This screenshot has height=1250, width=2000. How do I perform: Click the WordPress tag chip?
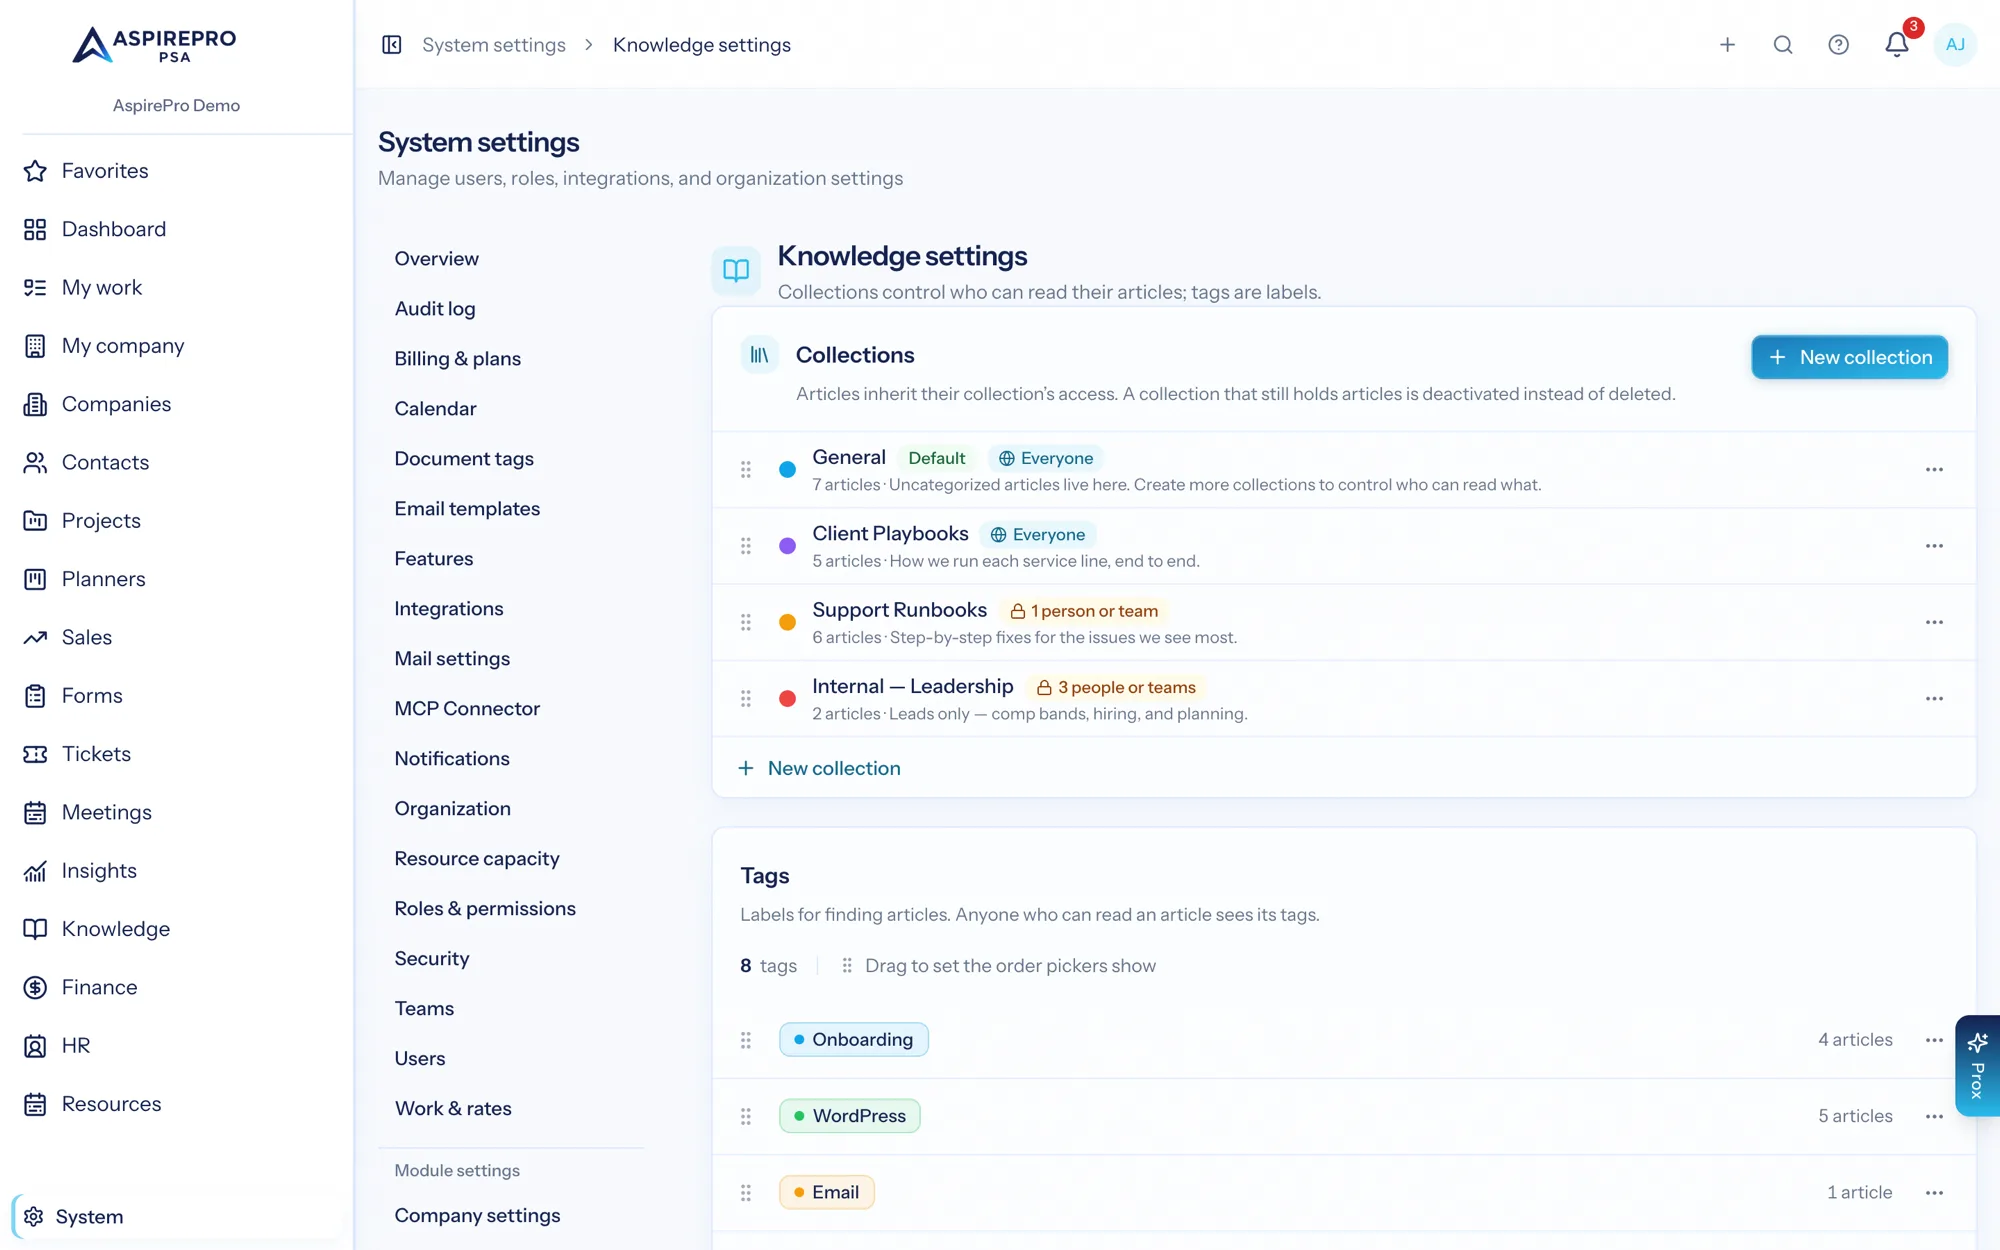click(850, 1116)
